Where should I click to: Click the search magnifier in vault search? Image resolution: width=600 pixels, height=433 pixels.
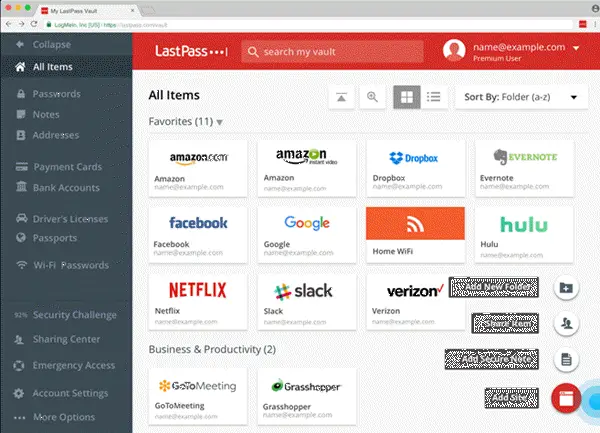253,52
